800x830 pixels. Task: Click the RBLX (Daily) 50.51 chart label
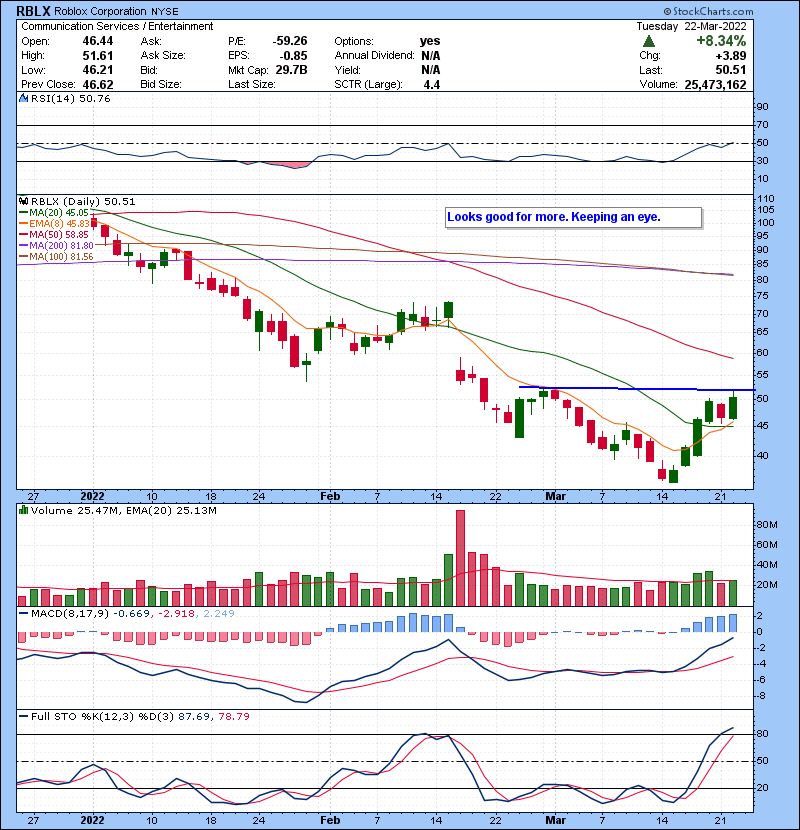(x=83, y=202)
